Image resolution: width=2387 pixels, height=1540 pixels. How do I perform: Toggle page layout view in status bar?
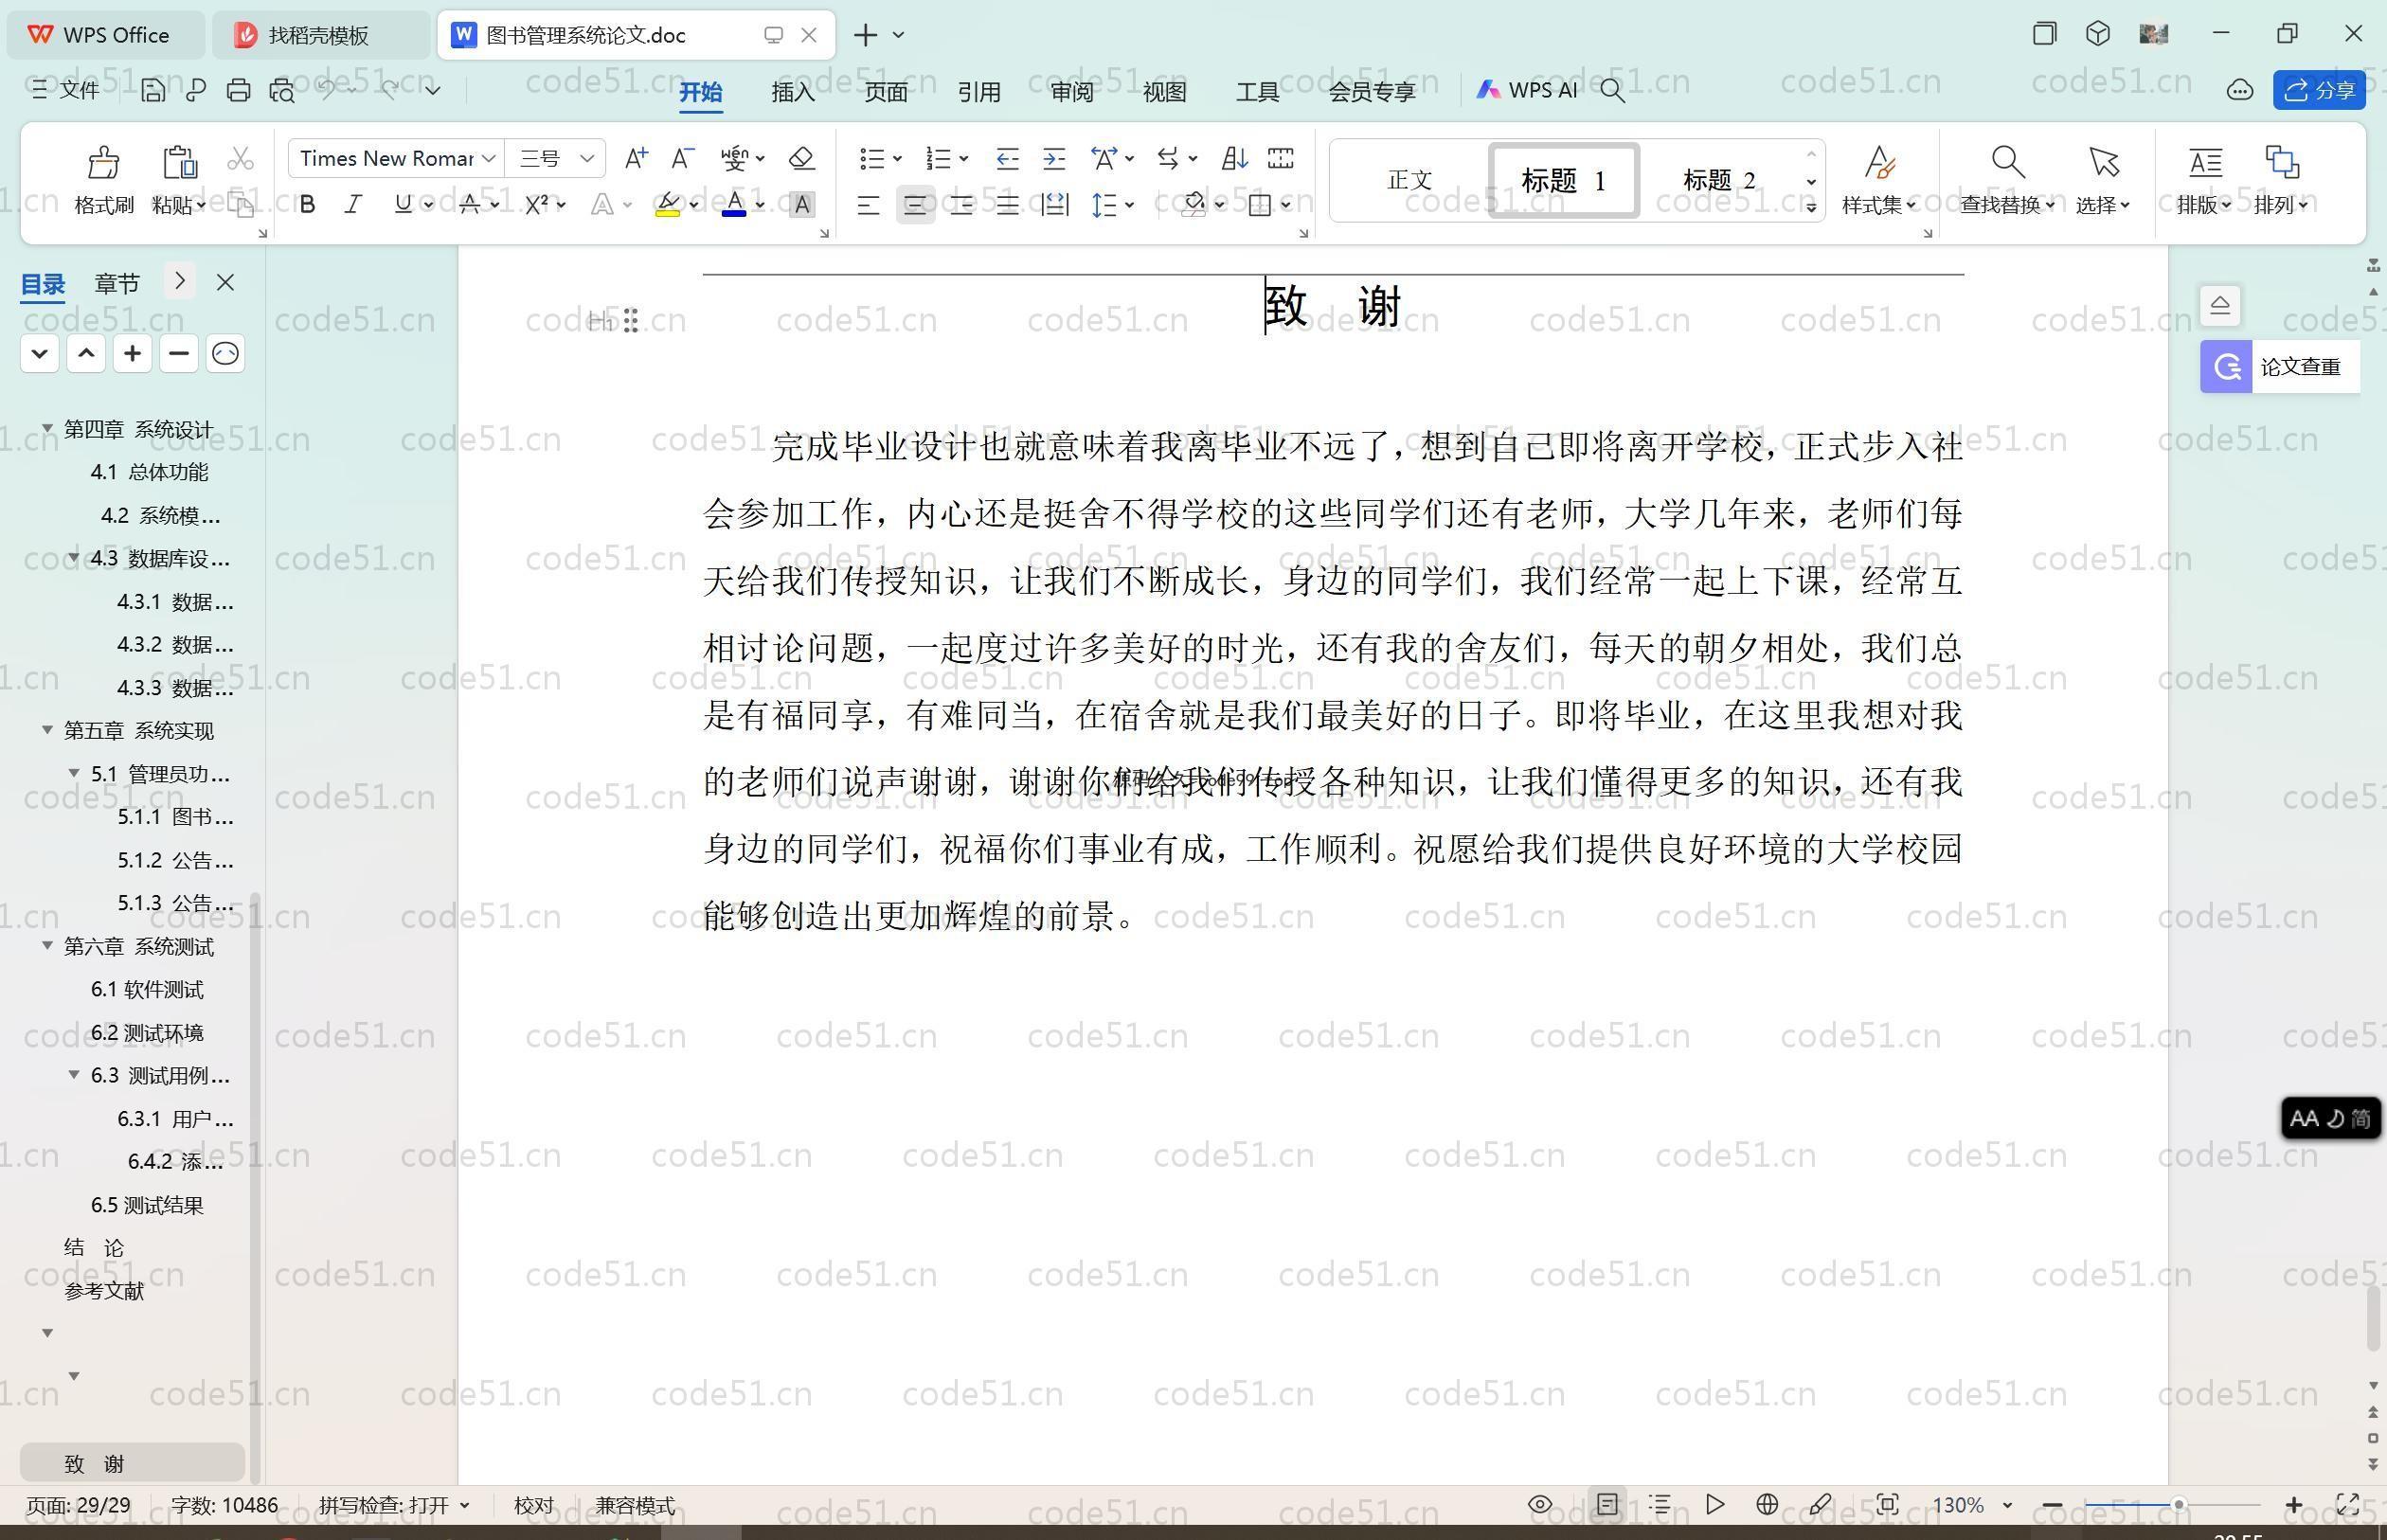pyautogui.click(x=1607, y=1505)
